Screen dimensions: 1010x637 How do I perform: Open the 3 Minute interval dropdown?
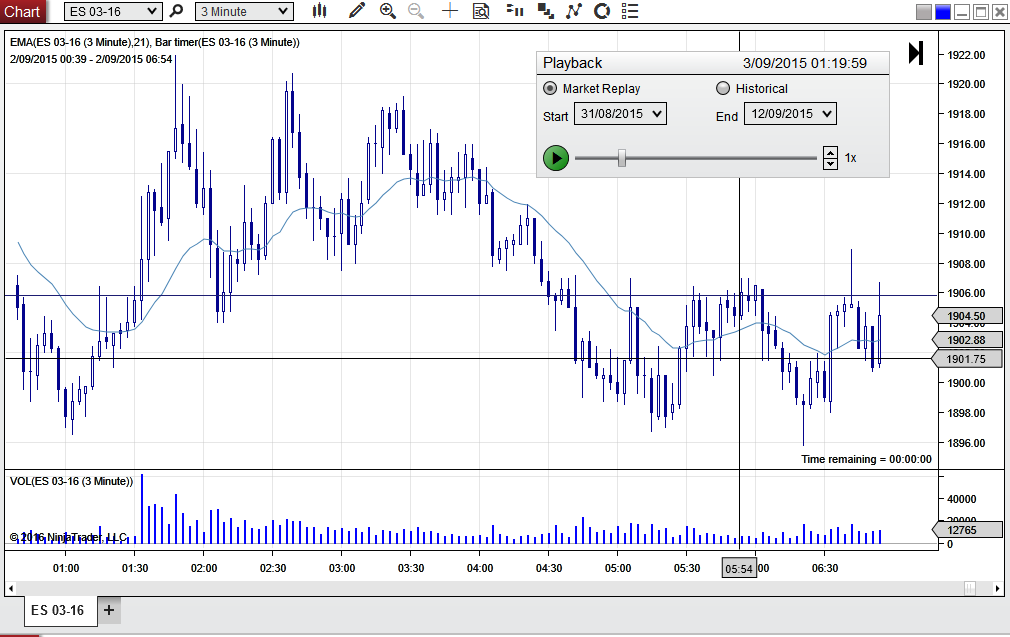pyautogui.click(x=244, y=12)
